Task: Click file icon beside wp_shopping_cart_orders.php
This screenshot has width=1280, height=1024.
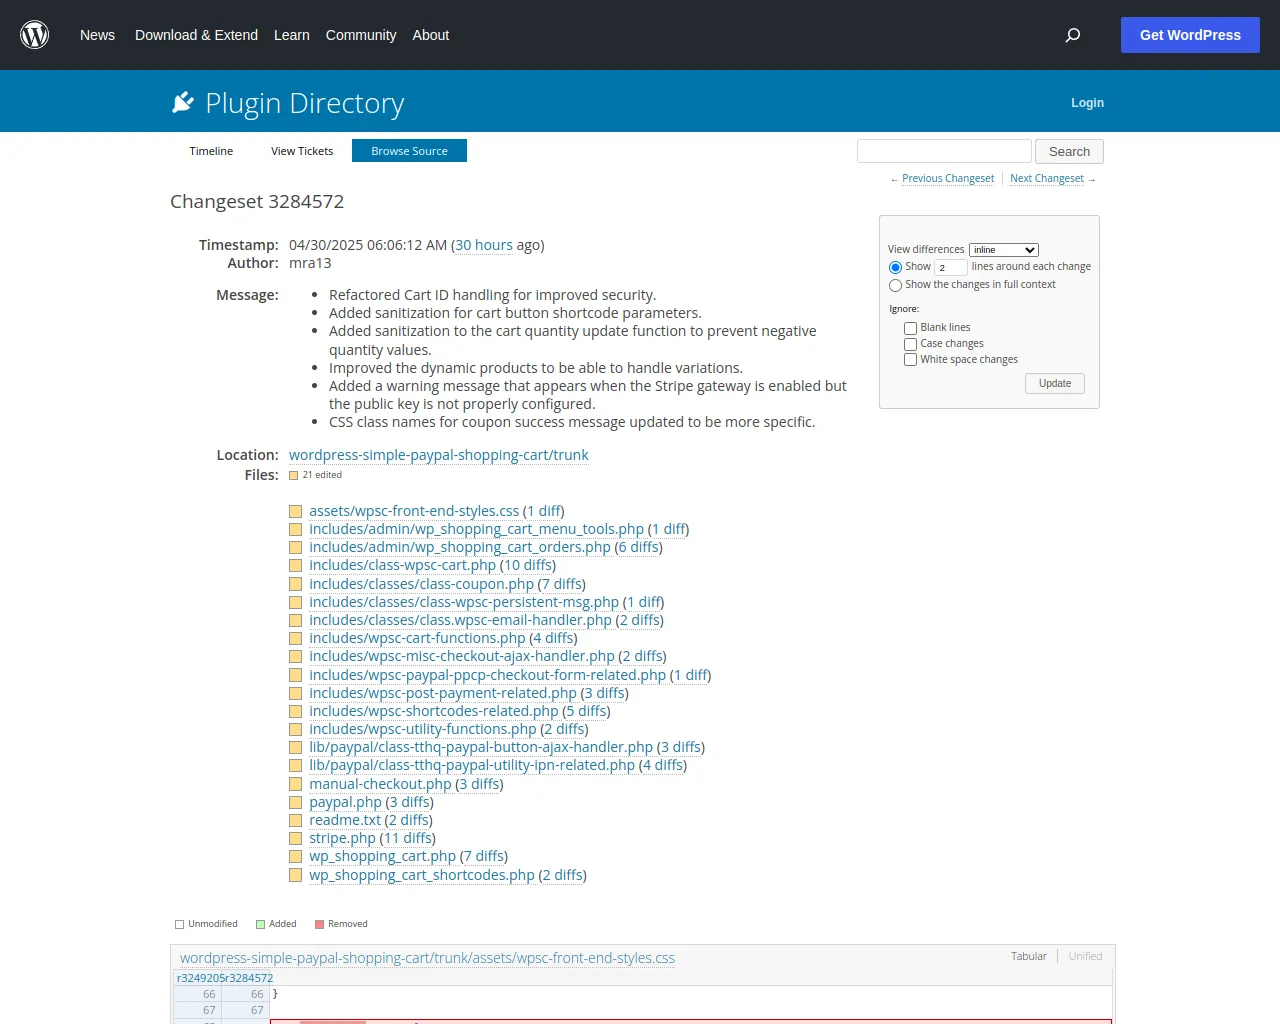Action: coord(295,547)
